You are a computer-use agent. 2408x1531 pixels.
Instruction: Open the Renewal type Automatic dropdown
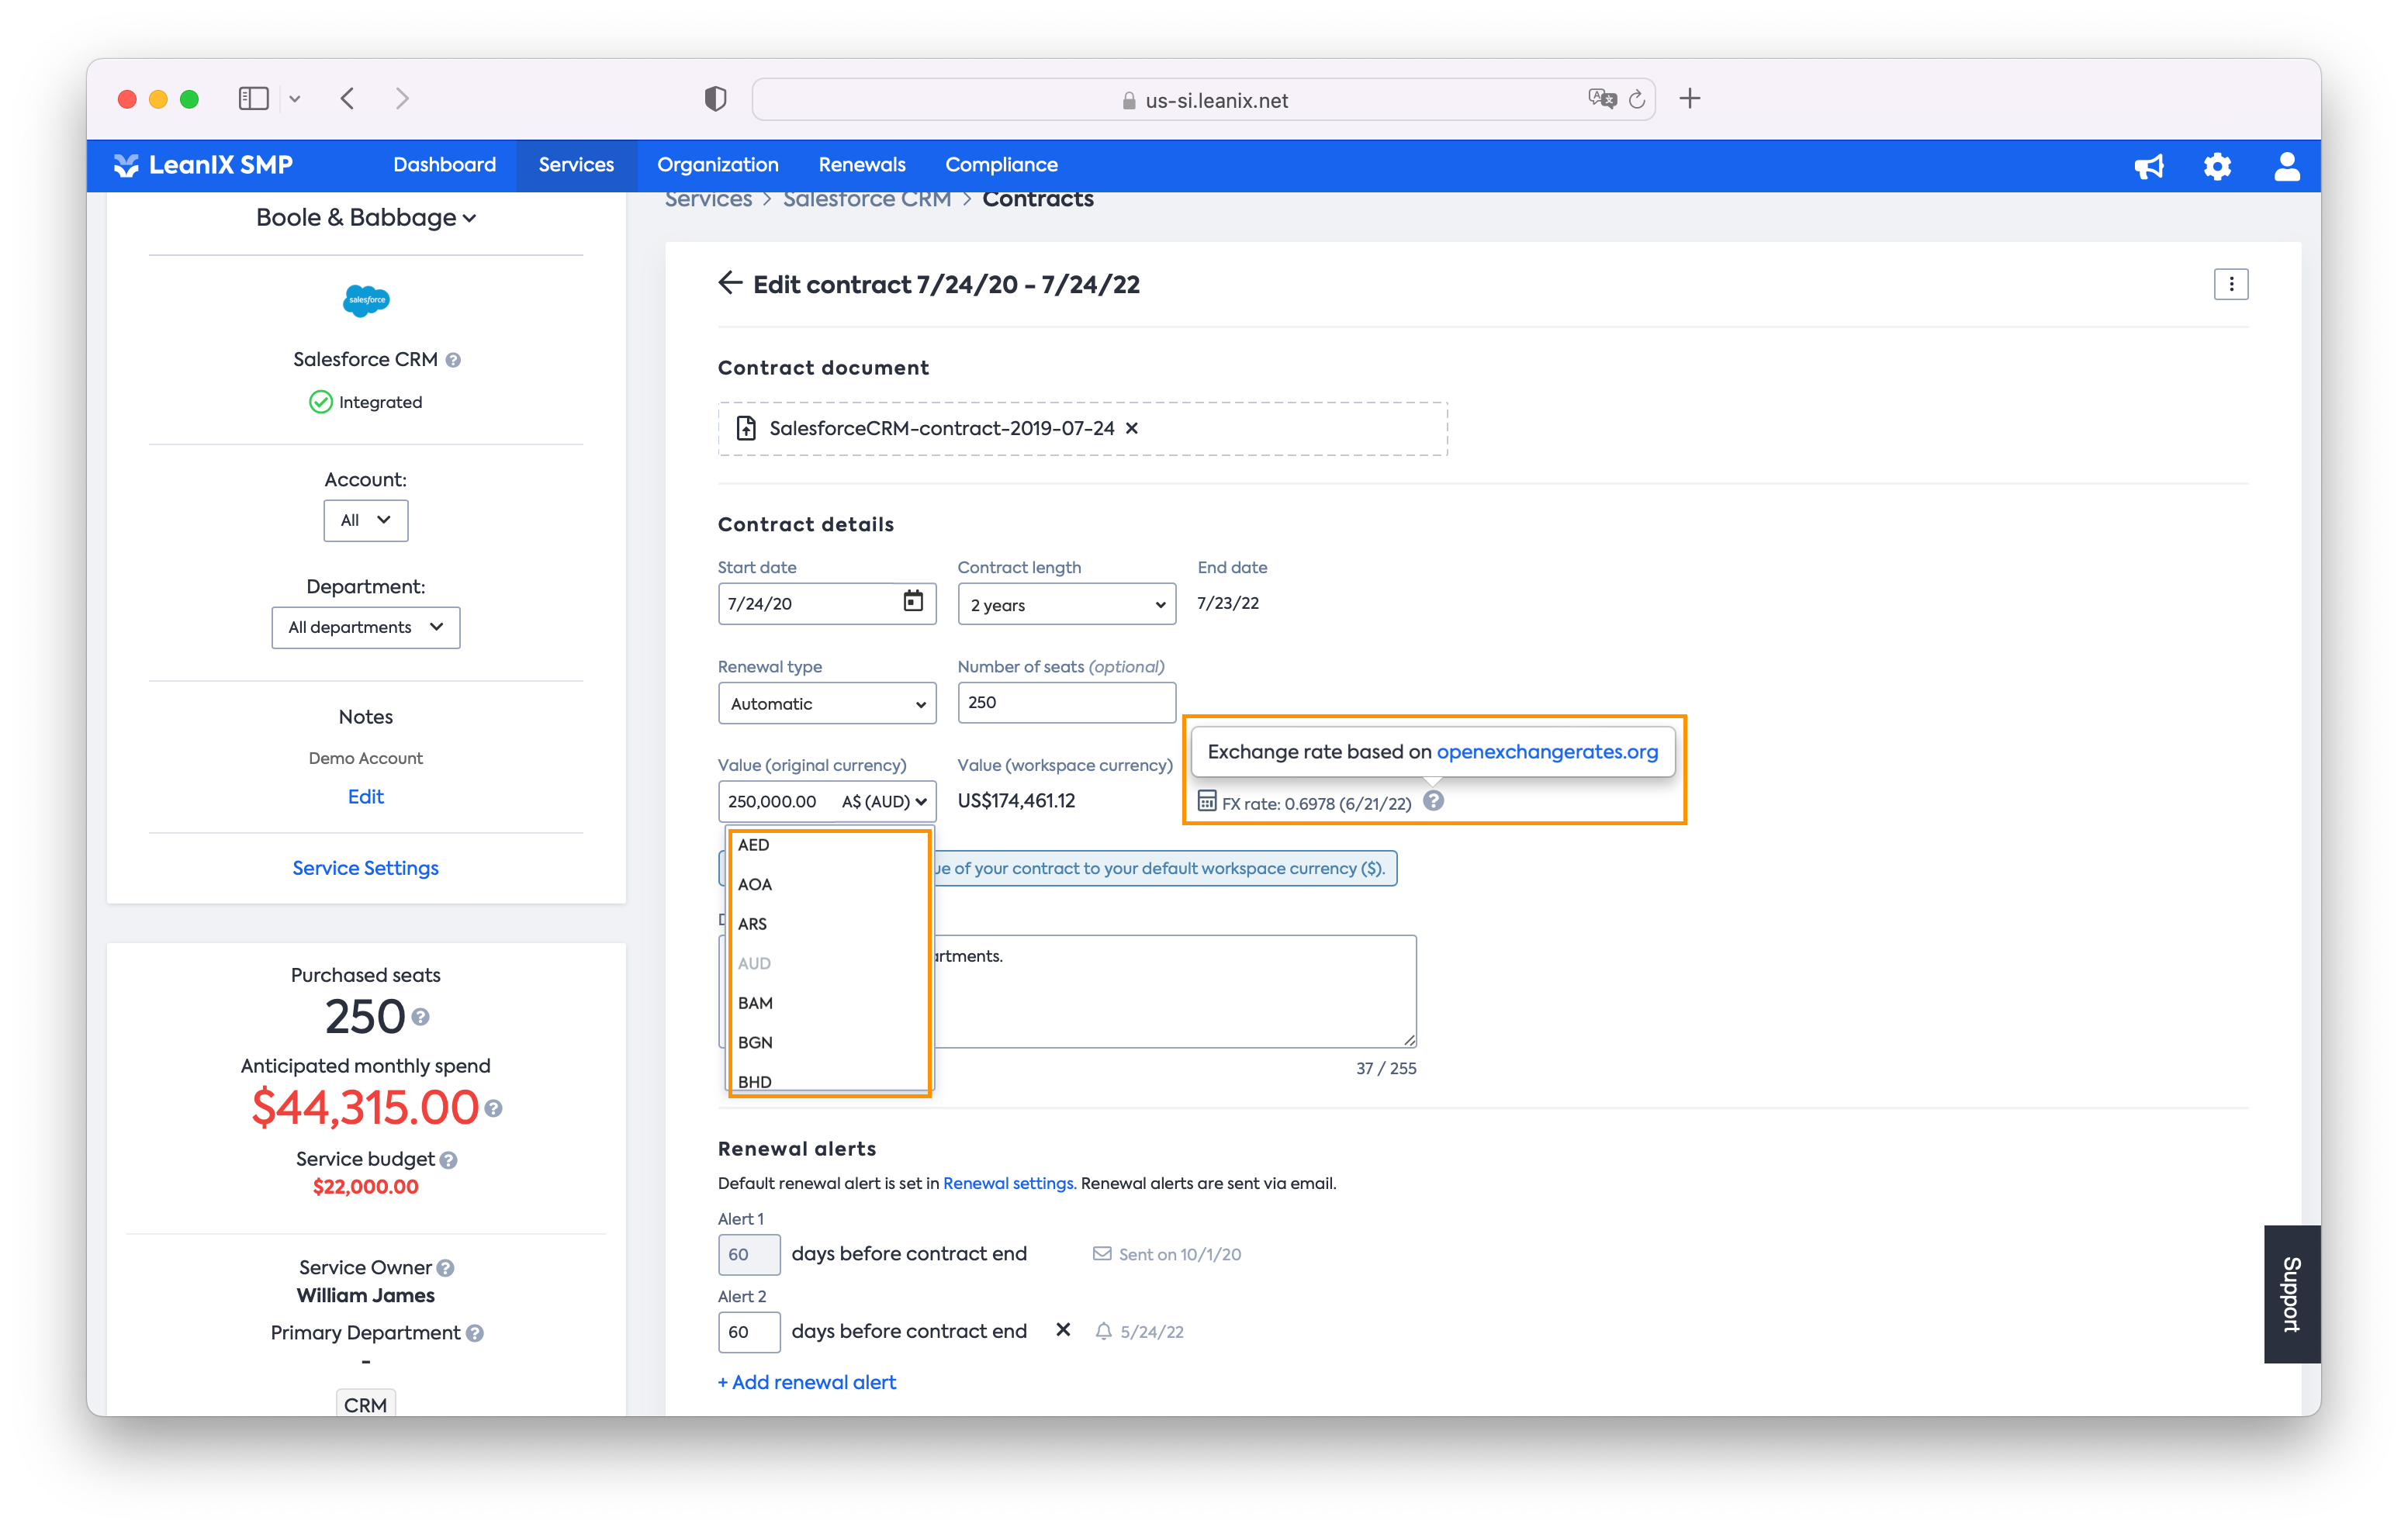click(x=827, y=703)
